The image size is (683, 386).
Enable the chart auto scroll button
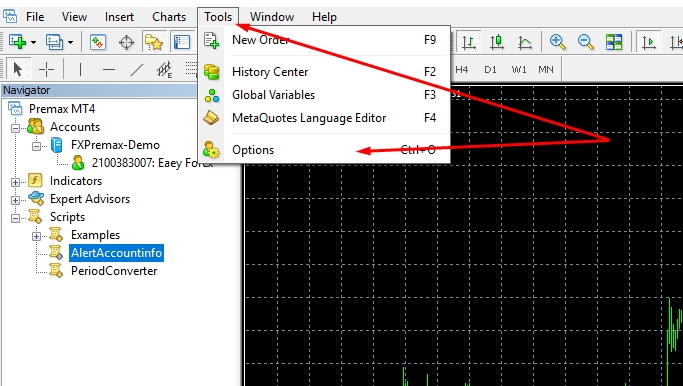tap(649, 42)
